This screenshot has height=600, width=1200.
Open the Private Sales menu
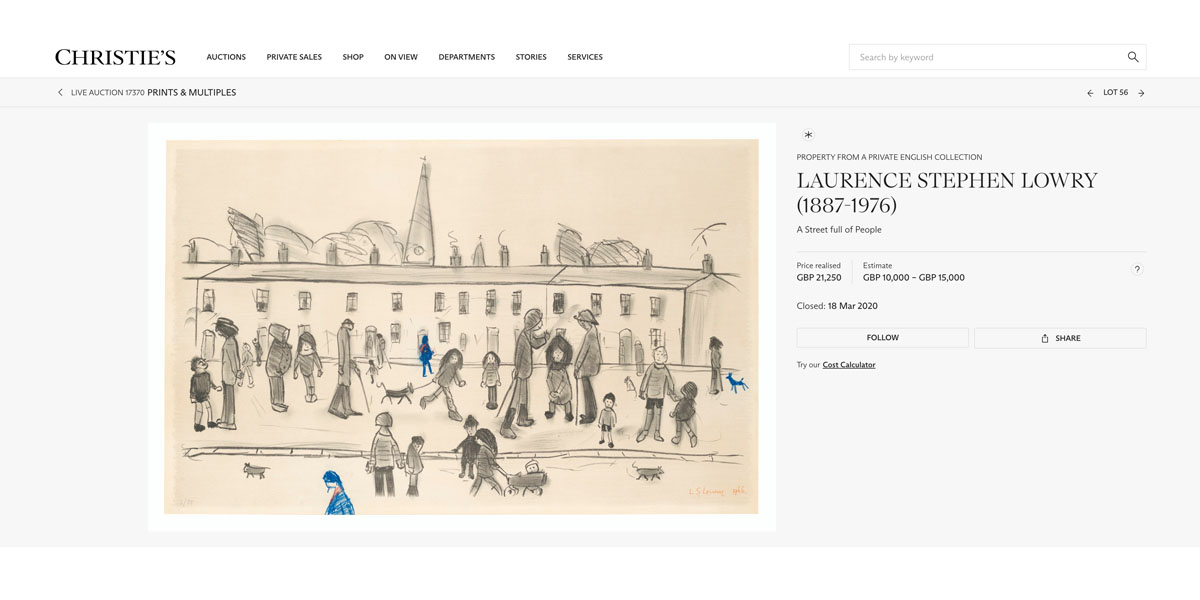click(x=294, y=57)
